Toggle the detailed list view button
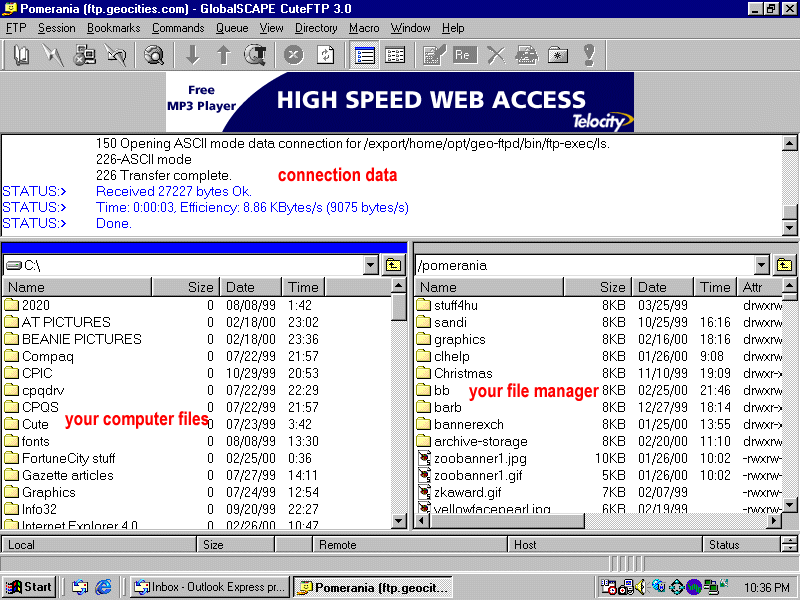Screen dimensions: 800x600 (364, 56)
